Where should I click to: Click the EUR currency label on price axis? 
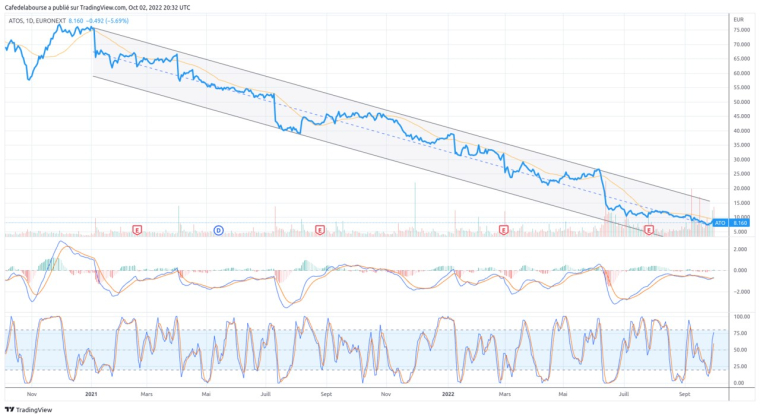click(738, 19)
